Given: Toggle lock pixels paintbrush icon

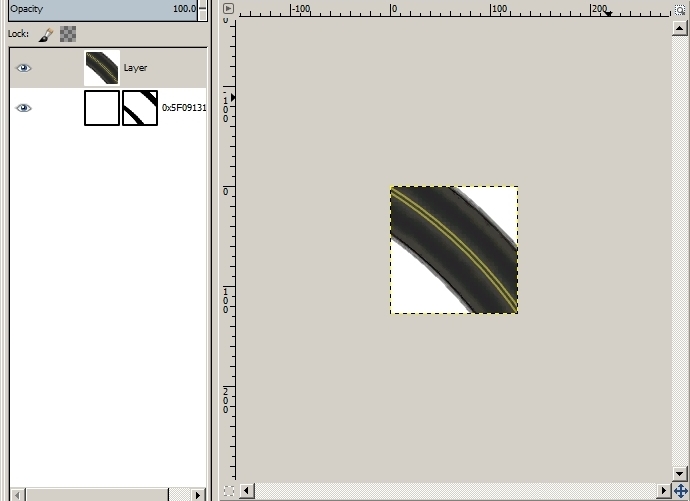Looking at the screenshot, I should (x=46, y=34).
